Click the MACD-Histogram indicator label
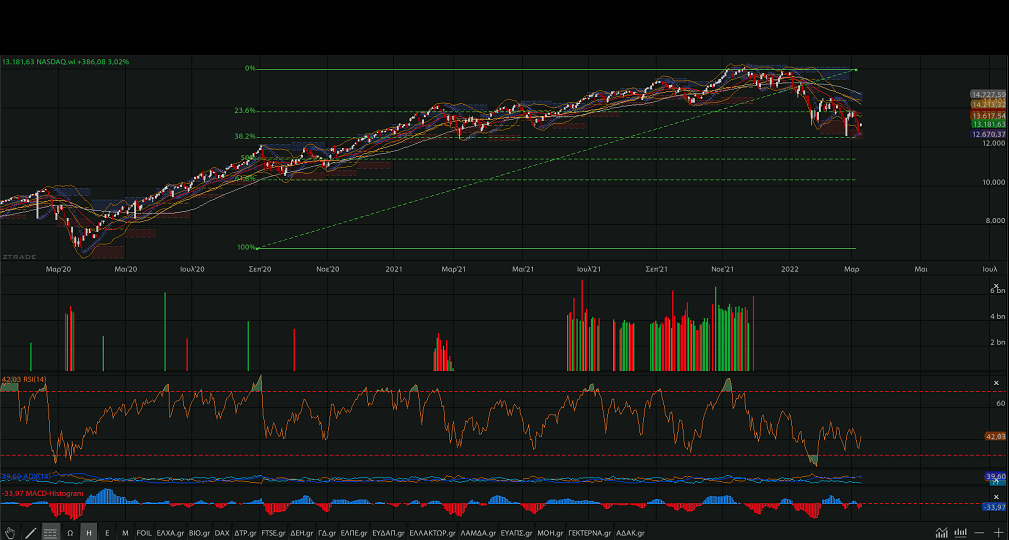This screenshot has height=540, width=1009. click(42, 494)
